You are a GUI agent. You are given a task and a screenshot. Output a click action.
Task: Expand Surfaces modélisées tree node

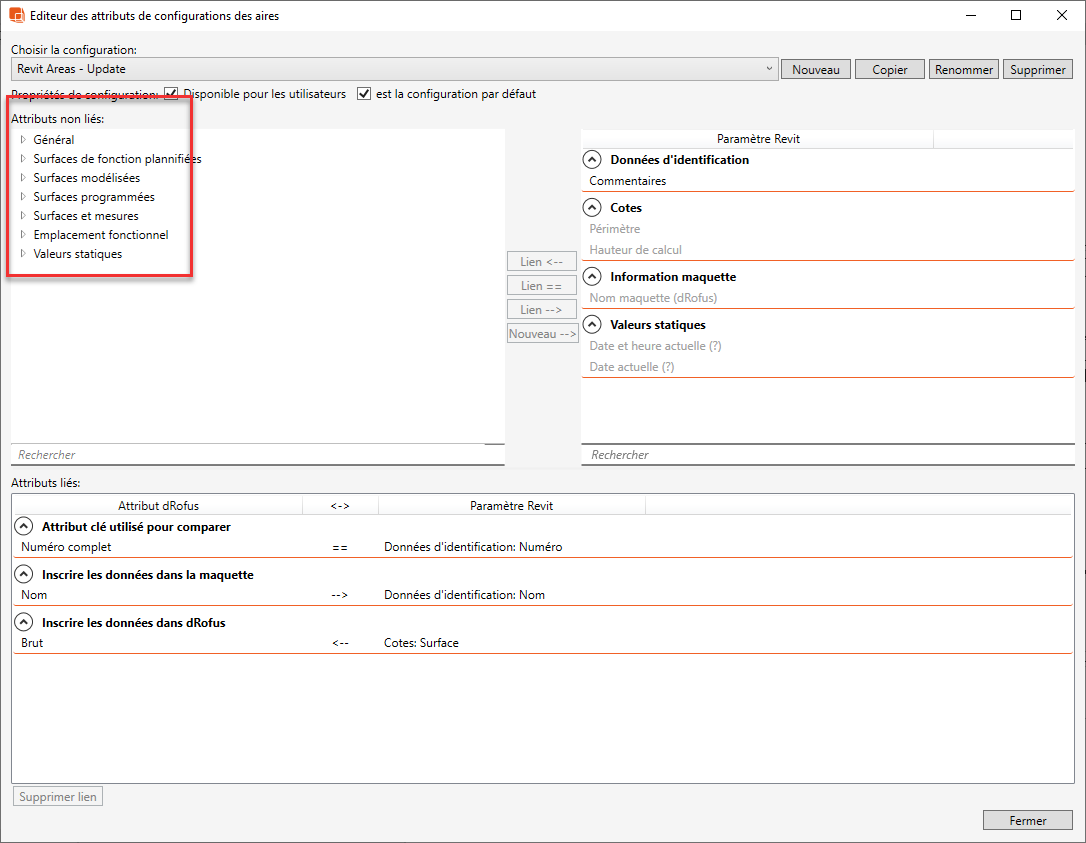pyautogui.click(x=23, y=178)
